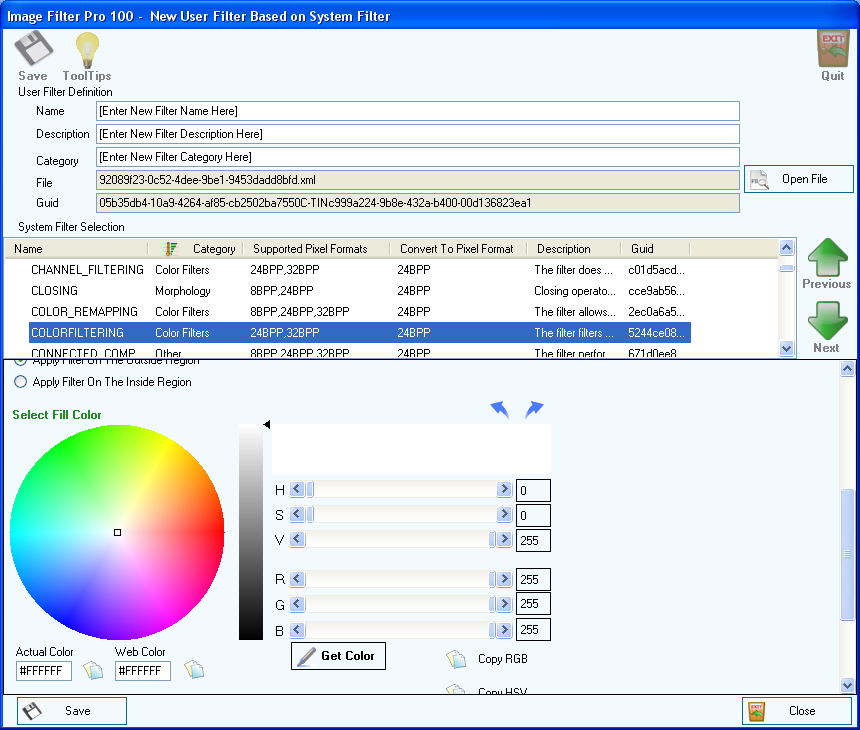Sort by Guid column header
This screenshot has height=730, width=860.
pyautogui.click(x=655, y=249)
